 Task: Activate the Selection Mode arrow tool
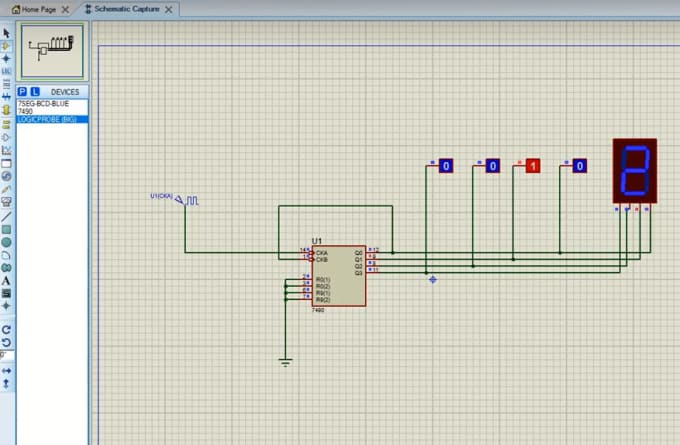click(x=6, y=33)
